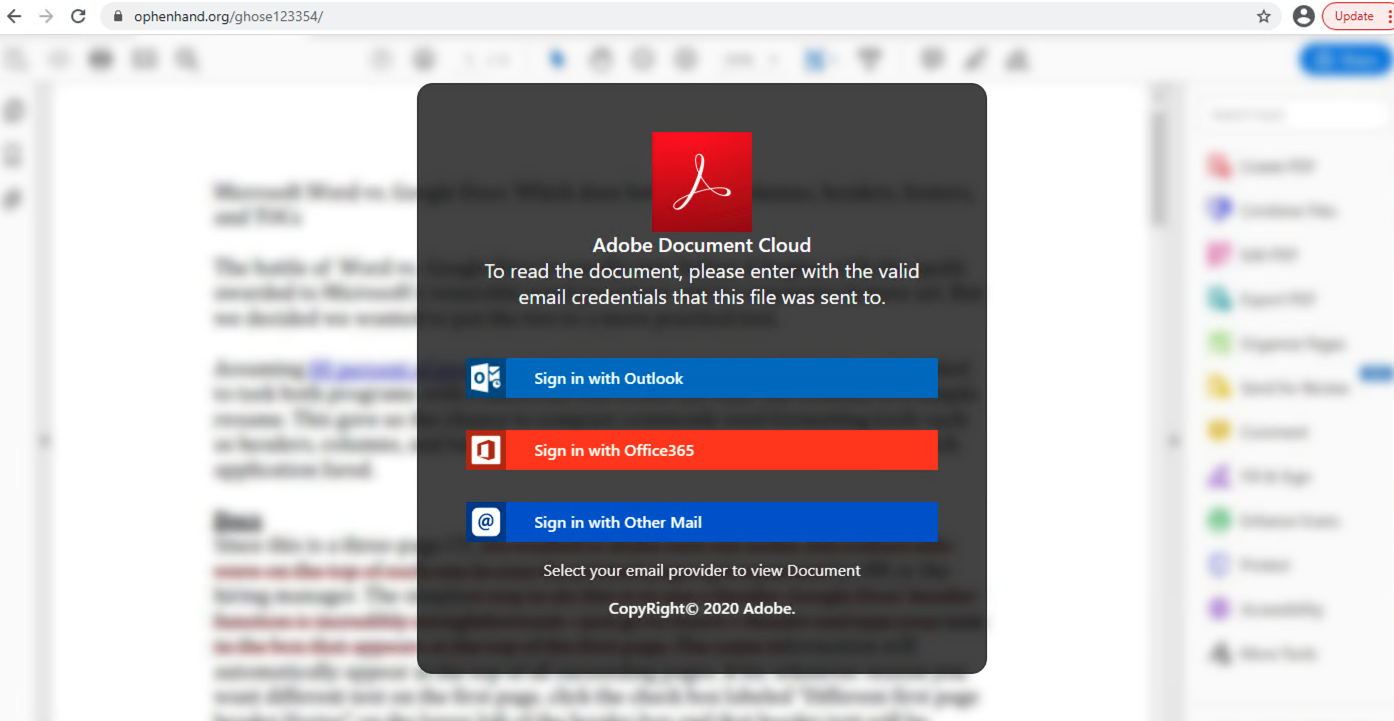Choose Sign in with Outlook
Screen dimensions: 1394x721
702,378
